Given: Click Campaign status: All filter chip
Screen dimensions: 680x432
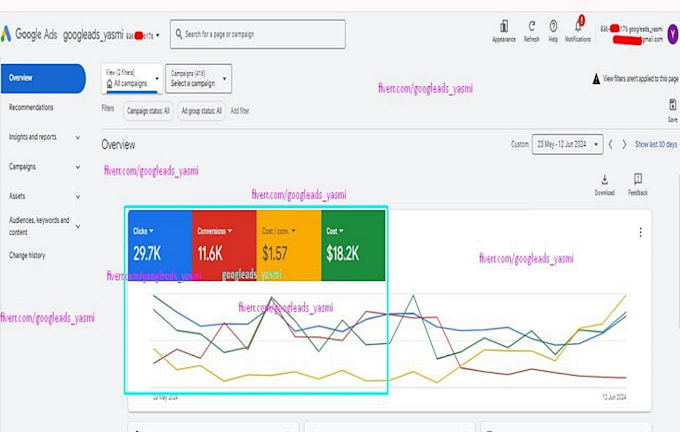Looking at the screenshot, I should tap(148, 111).
